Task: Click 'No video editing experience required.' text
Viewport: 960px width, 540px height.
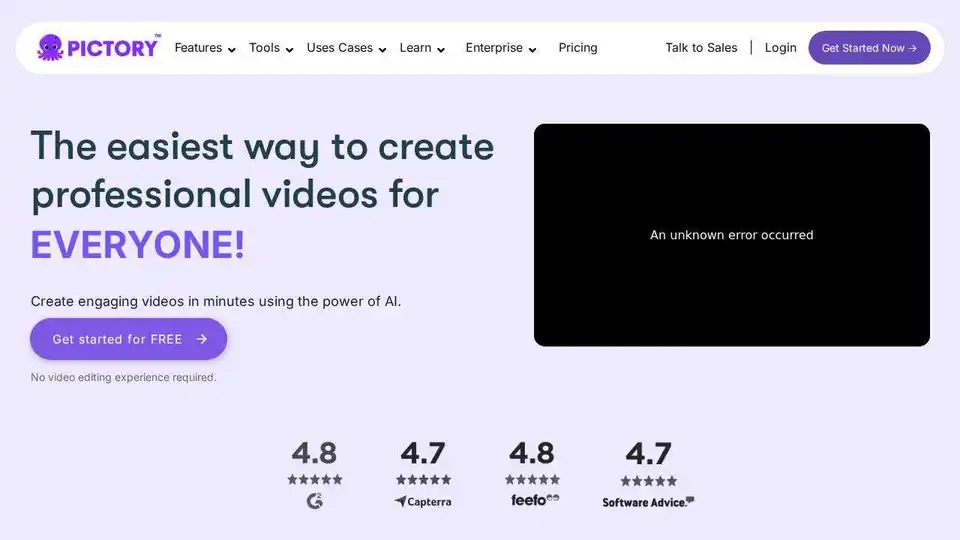Action: pos(124,378)
